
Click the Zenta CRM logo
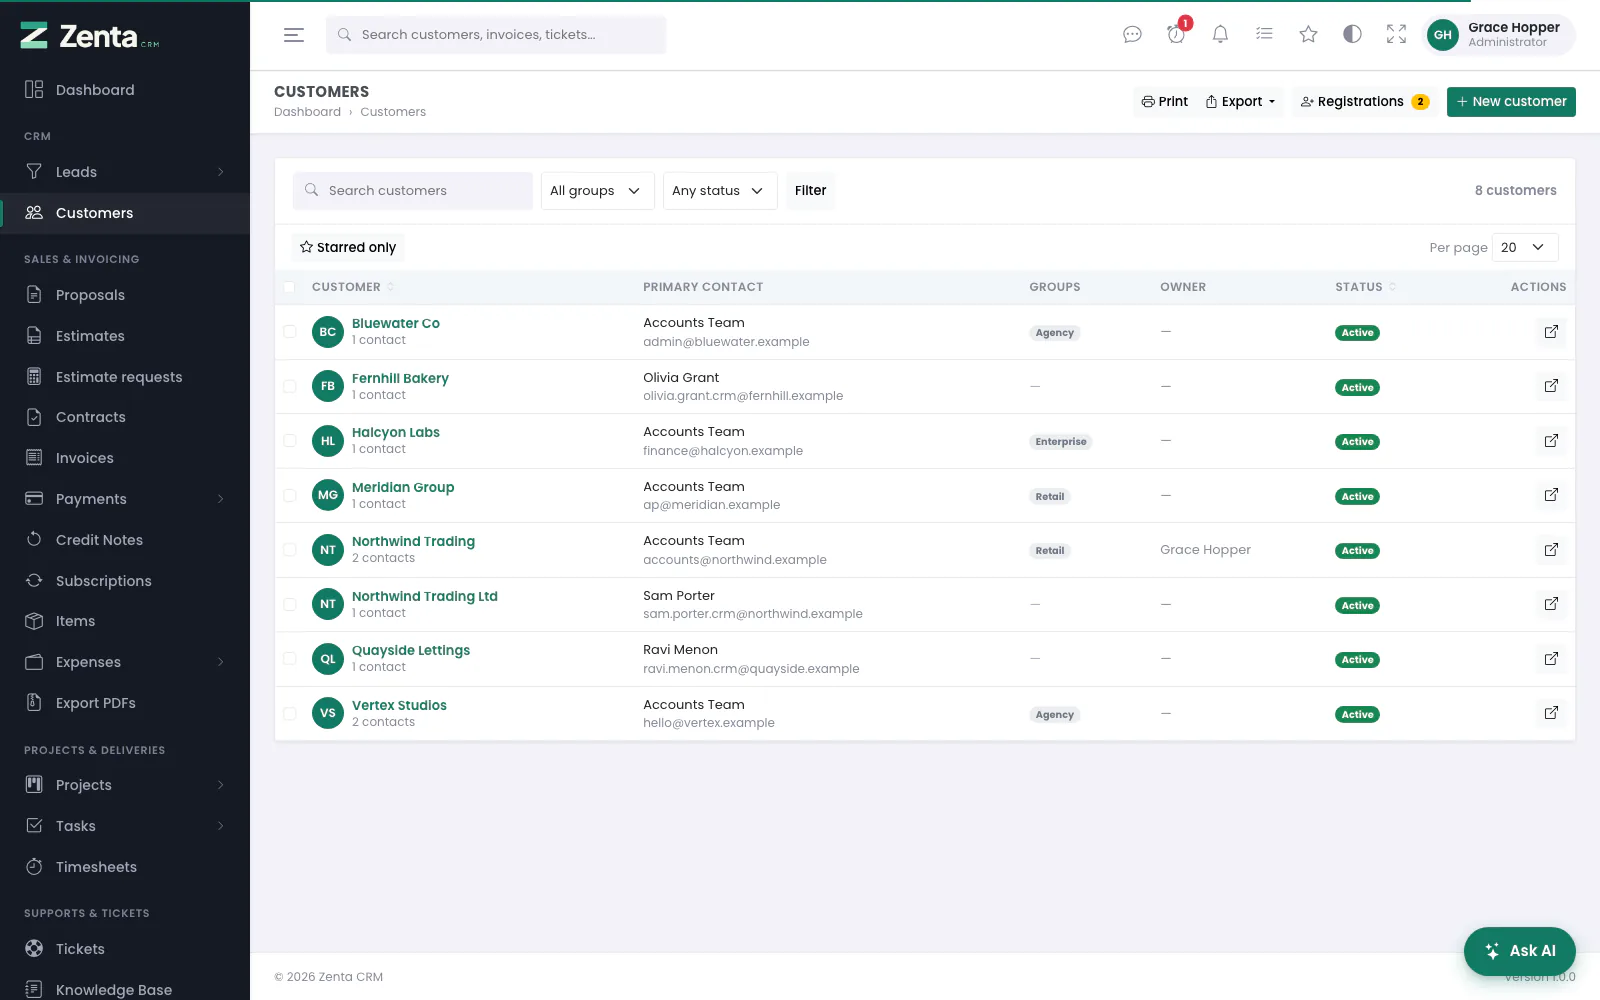click(90, 37)
